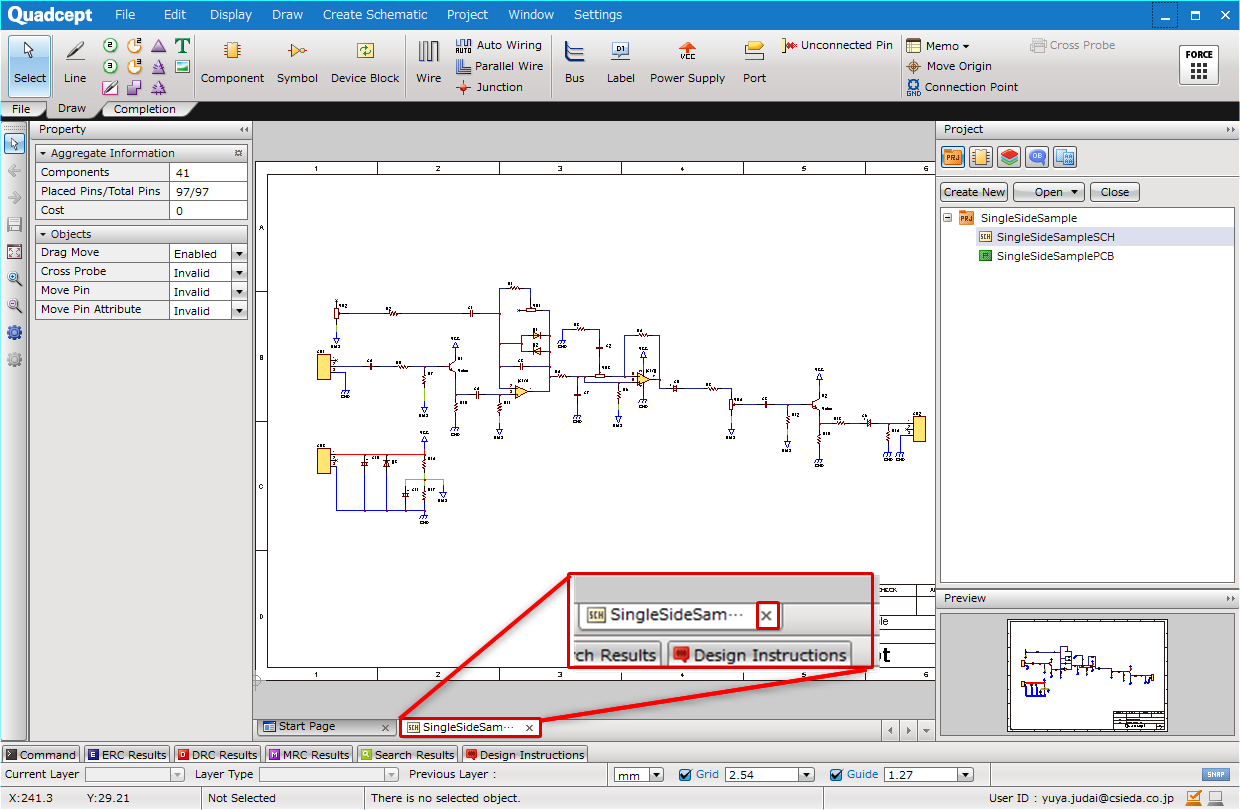Close the SingleSideSam… document tab
Image resolution: width=1240 pixels, height=810 pixels.
point(529,728)
